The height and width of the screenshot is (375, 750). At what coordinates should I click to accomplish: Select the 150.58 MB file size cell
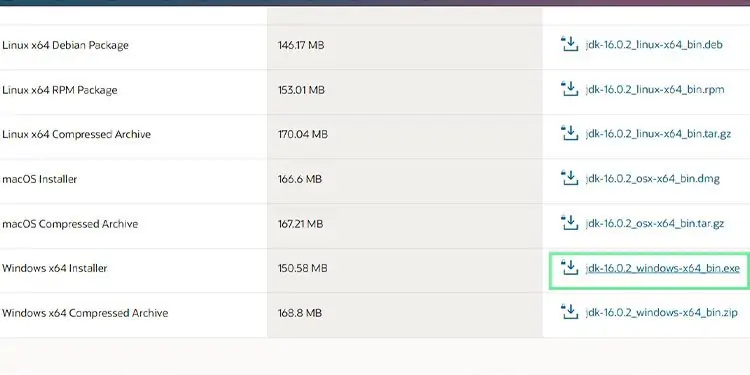pyautogui.click(x=302, y=268)
